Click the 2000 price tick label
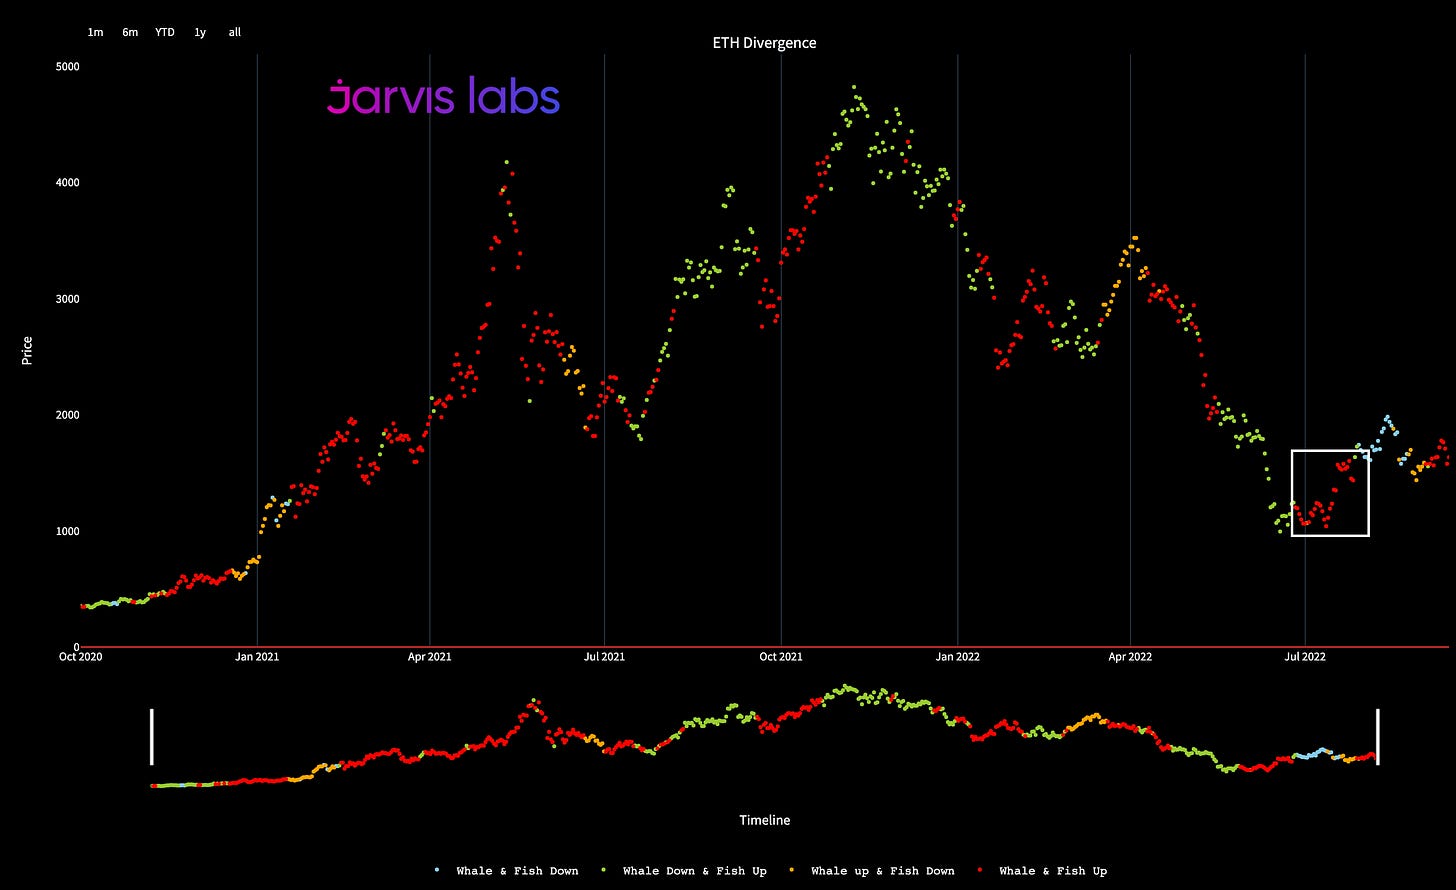This screenshot has height=890, width=1456. (67, 415)
